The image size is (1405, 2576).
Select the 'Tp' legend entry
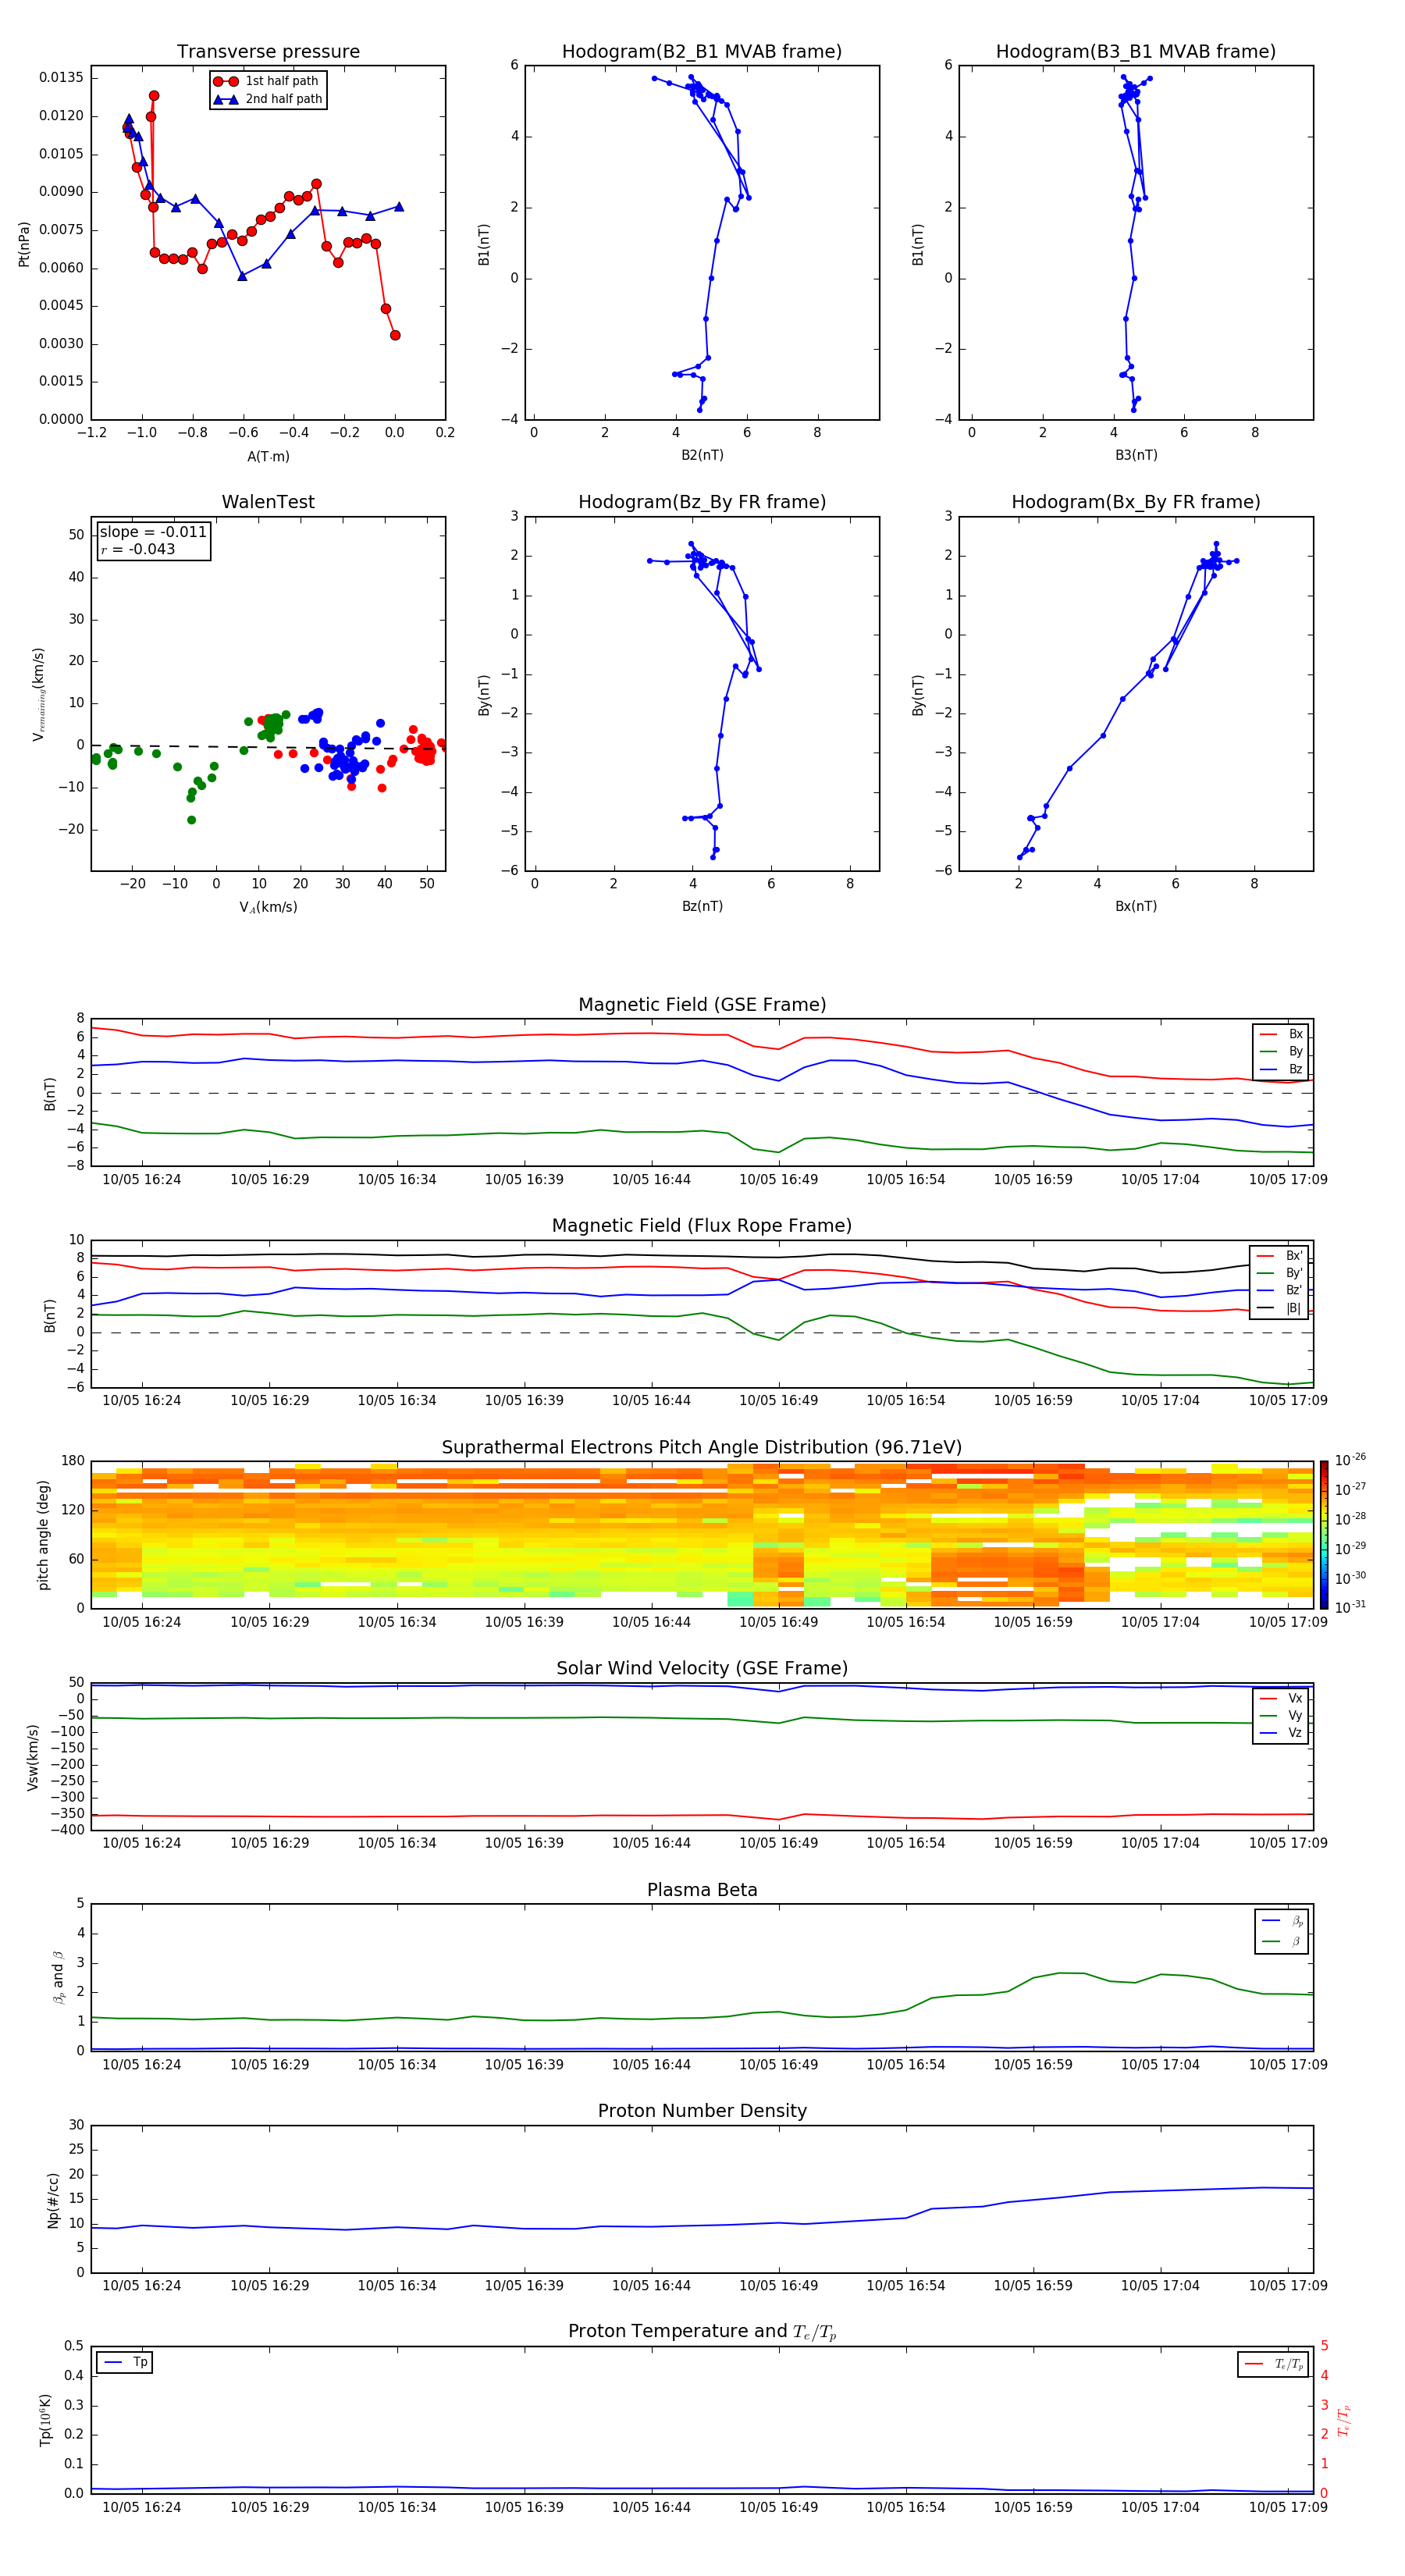(x=125, y=2362)
